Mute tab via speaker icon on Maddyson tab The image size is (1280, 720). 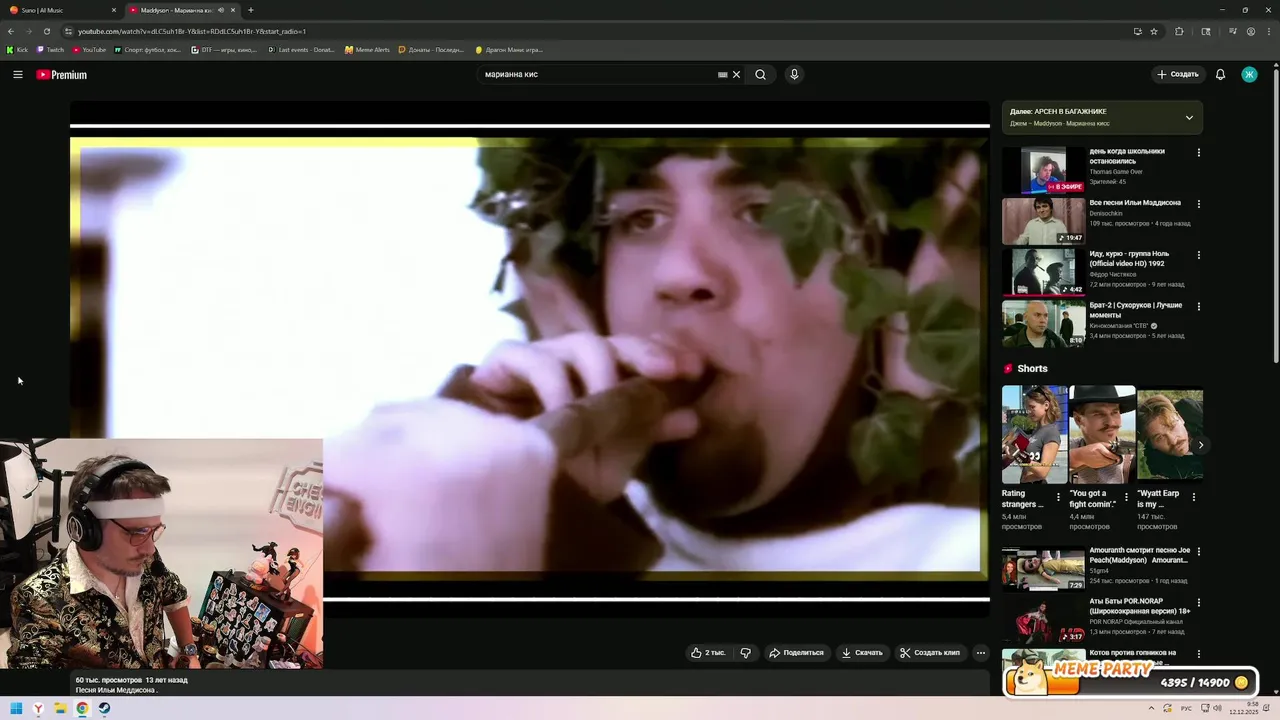click(220, 10)
